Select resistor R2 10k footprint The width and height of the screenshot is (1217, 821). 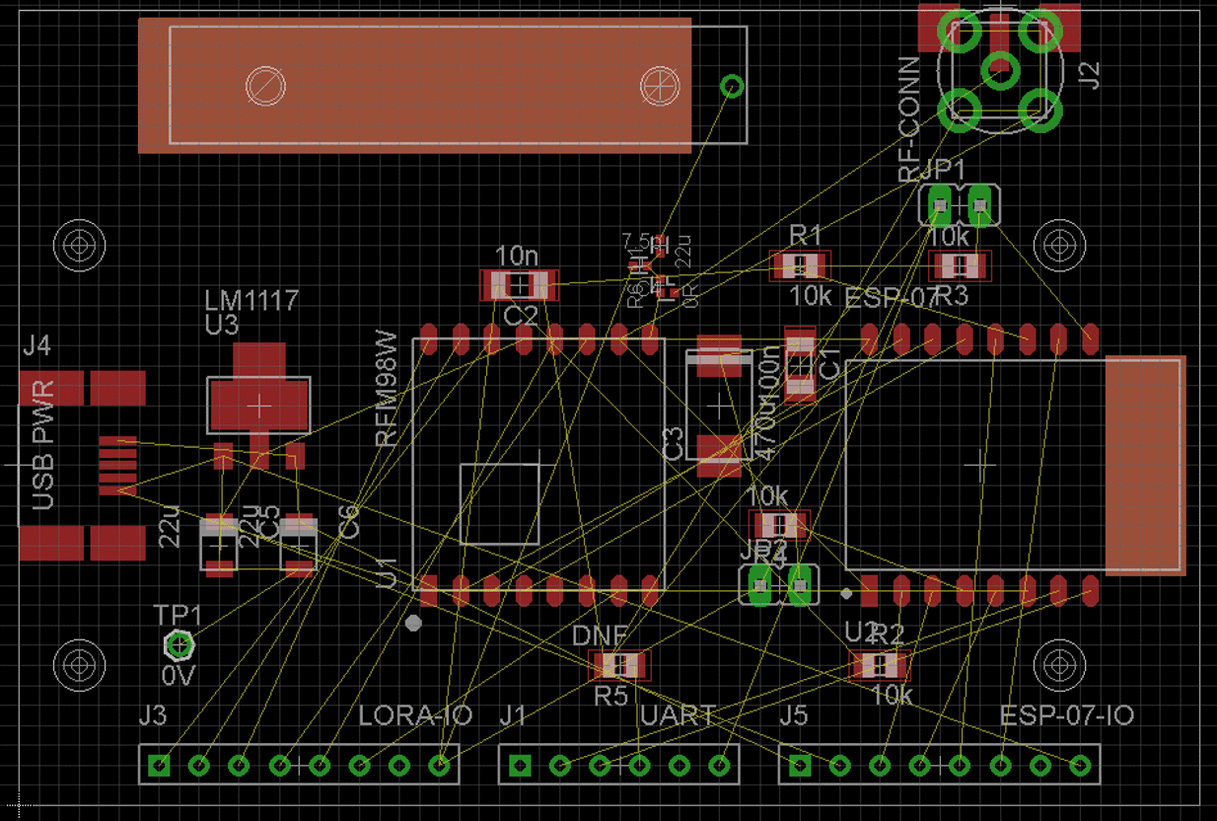[x=880, y=664]
